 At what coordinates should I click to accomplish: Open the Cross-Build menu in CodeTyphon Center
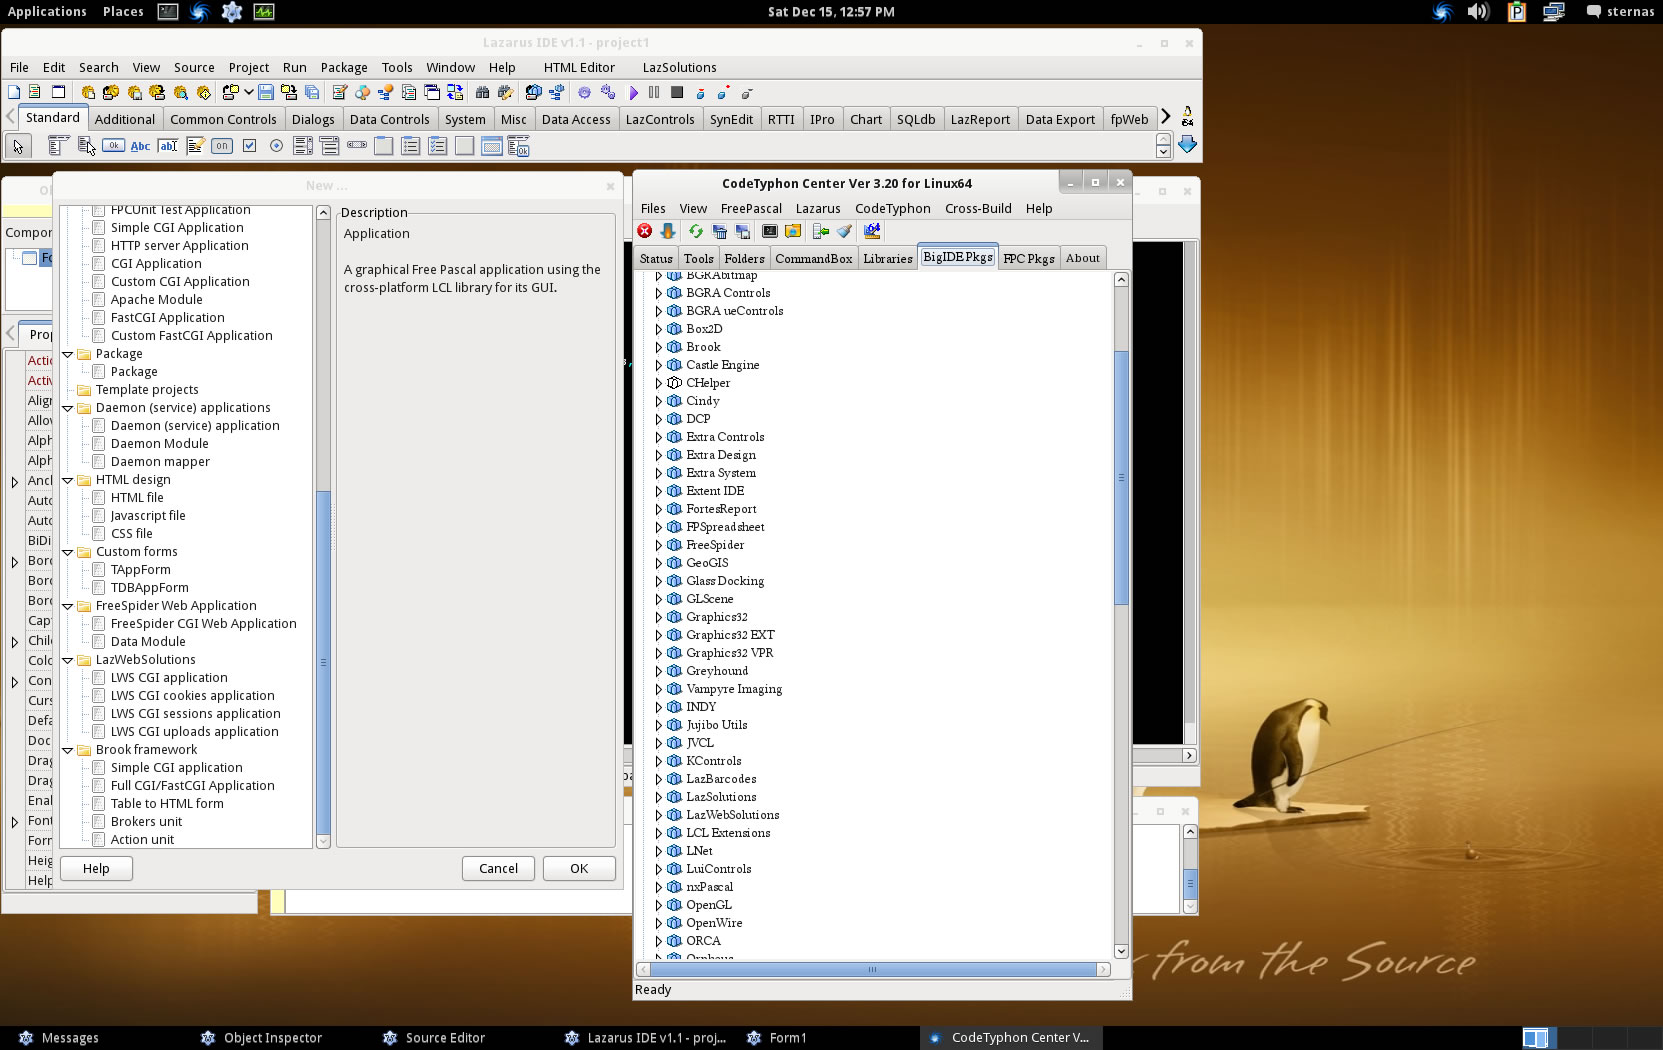pos(978,208)
